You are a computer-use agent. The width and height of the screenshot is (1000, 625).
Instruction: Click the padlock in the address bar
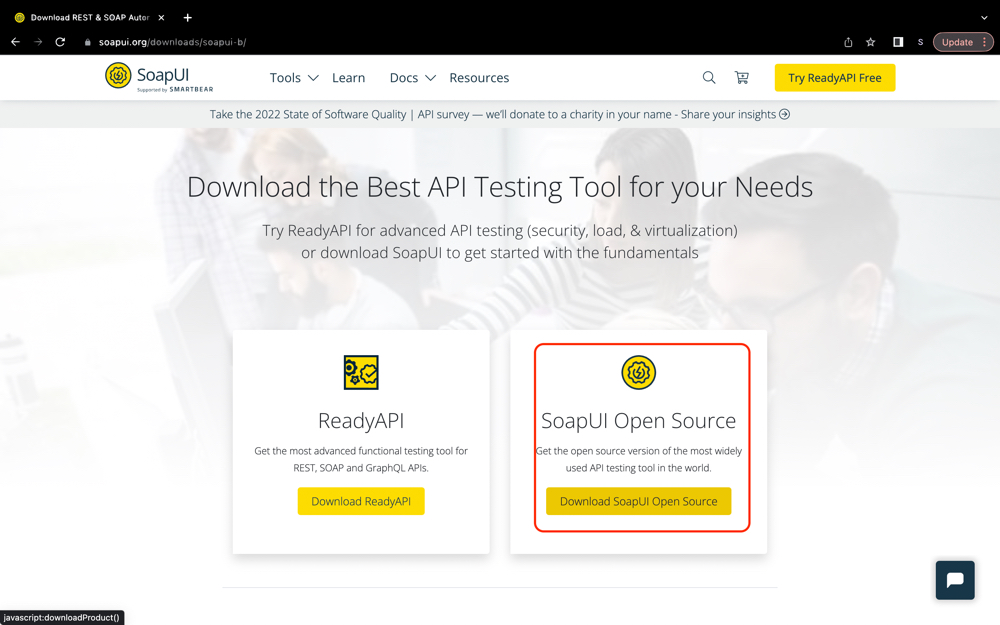point(89,41)
